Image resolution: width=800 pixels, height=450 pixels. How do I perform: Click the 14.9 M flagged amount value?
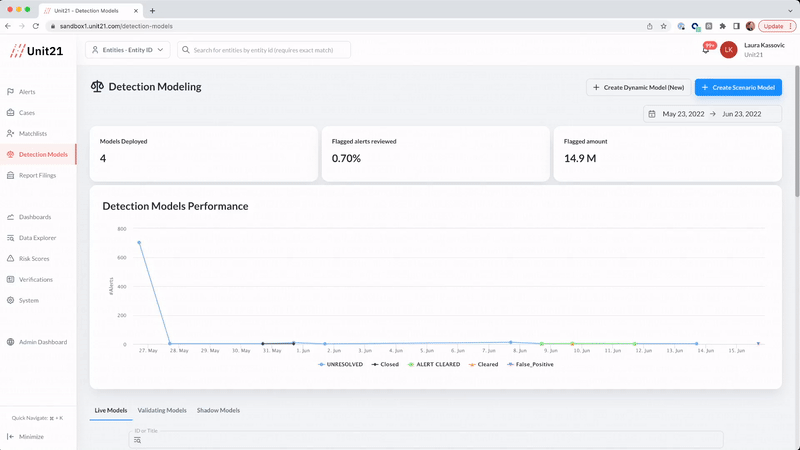580,159
